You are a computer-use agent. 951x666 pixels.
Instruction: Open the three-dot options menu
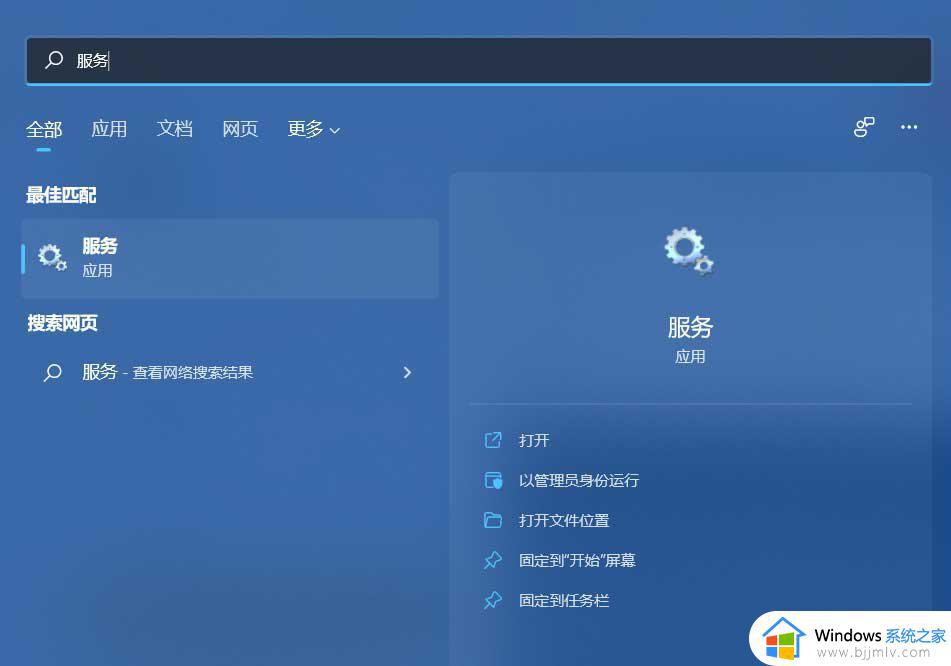pos(909,127)
